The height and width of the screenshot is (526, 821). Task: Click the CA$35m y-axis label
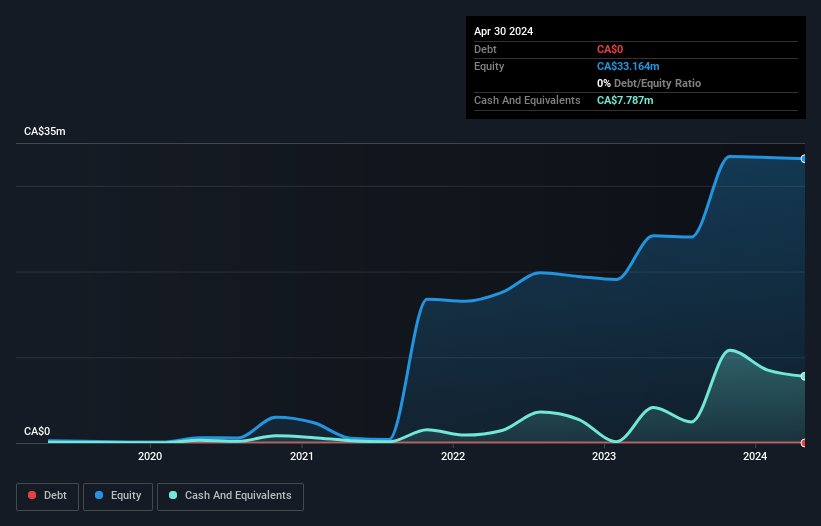point(45,131)
